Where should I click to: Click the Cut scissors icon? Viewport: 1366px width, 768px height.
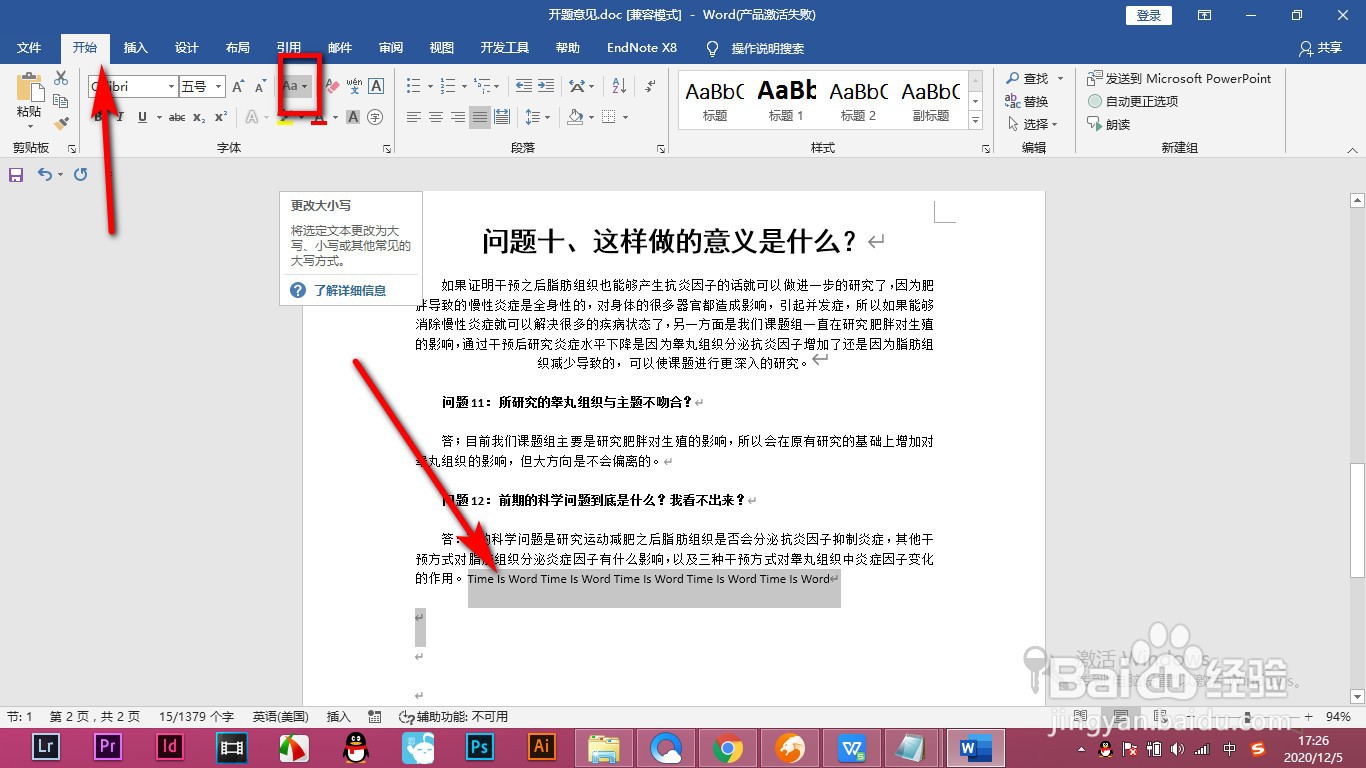coord(61,78)
